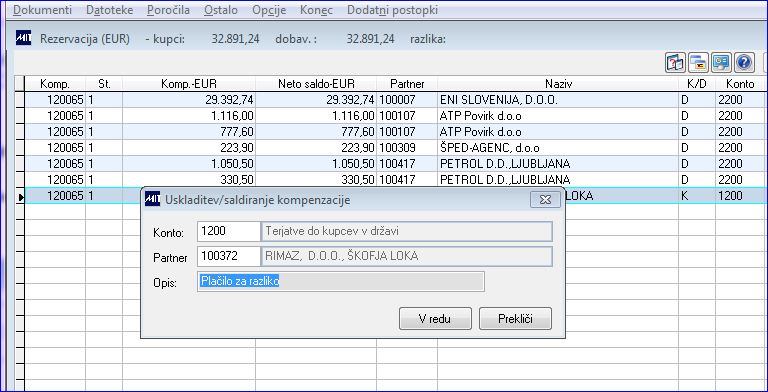Click the Partner column header
Image resolution: width=768 pixels, height=392 pixels.
pyautogui.click(x=407, y=84)
